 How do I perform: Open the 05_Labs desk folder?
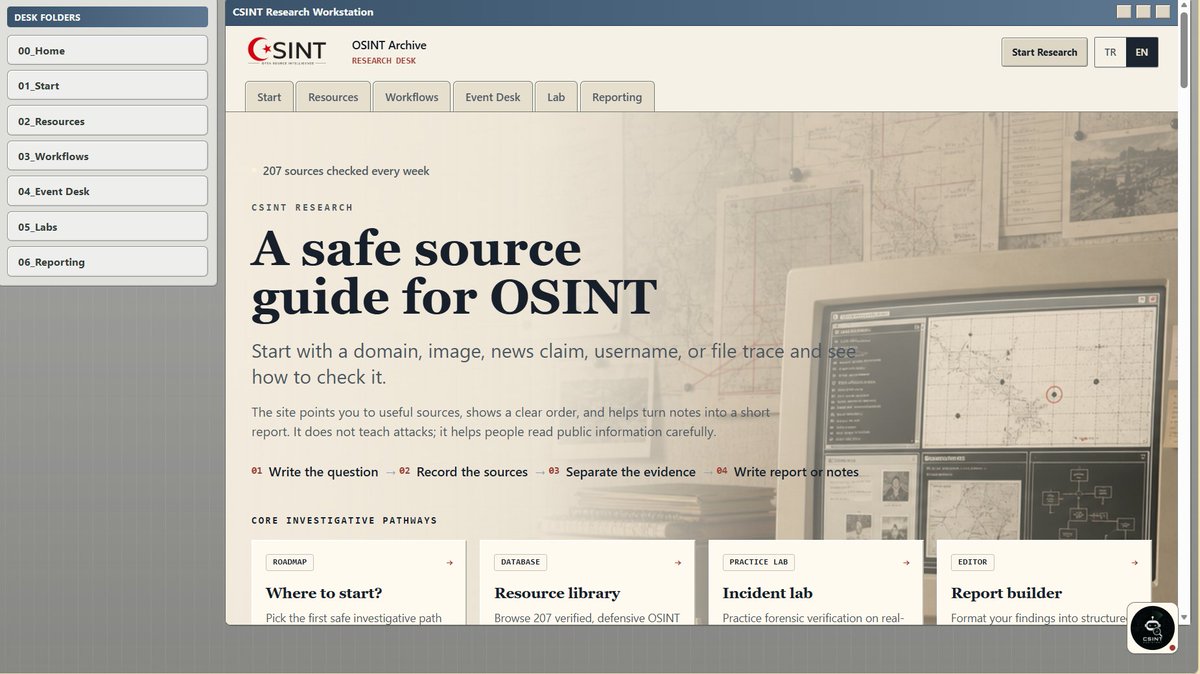click(x=107, y=226)
